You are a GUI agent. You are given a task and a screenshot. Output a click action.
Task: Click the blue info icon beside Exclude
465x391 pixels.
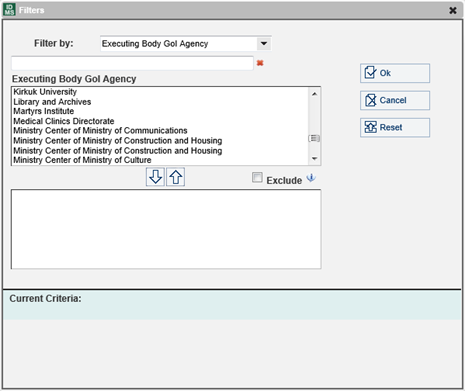click(311, 178)
